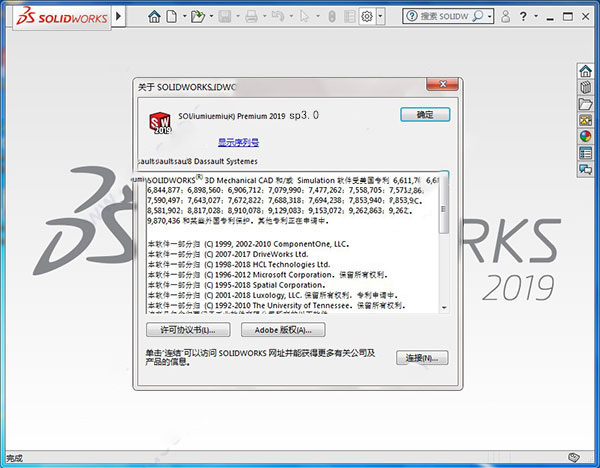Open Design Library tab in task pane
Image resolution: width=600 pixels, height=468 pixels.
[585, 88]
